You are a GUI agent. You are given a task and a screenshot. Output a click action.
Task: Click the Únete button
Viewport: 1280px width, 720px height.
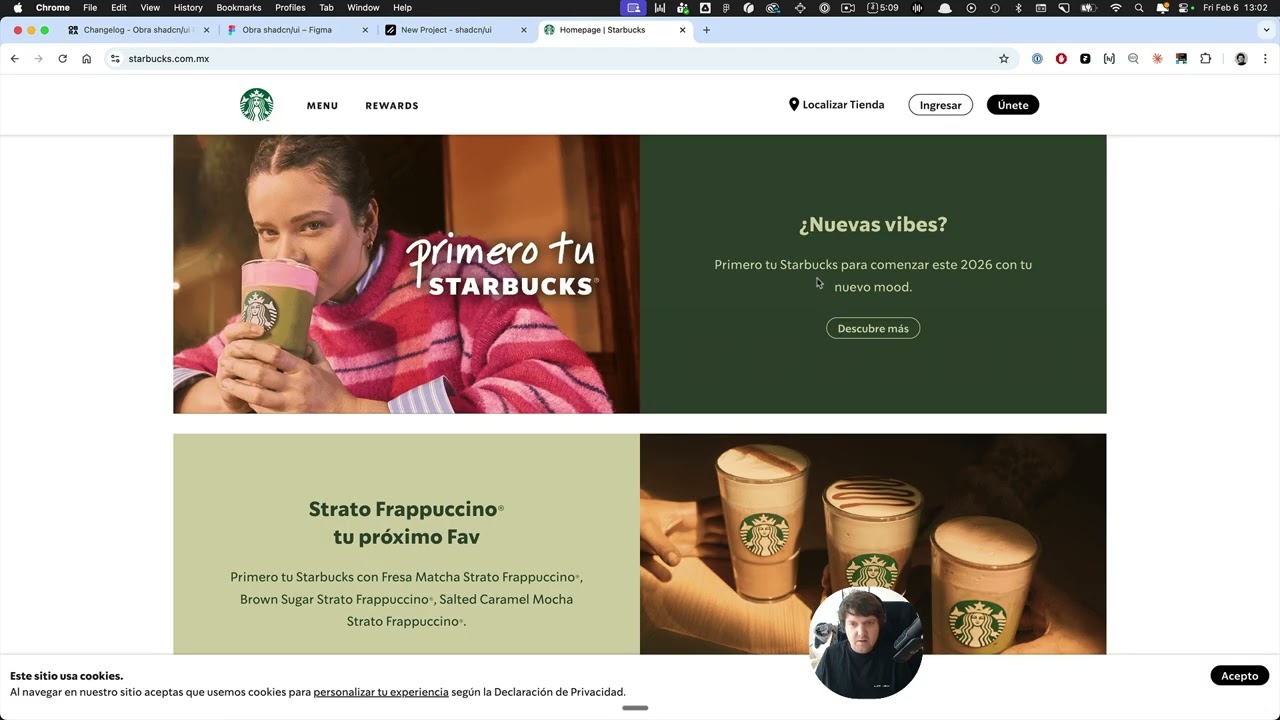pos(1013,105)
